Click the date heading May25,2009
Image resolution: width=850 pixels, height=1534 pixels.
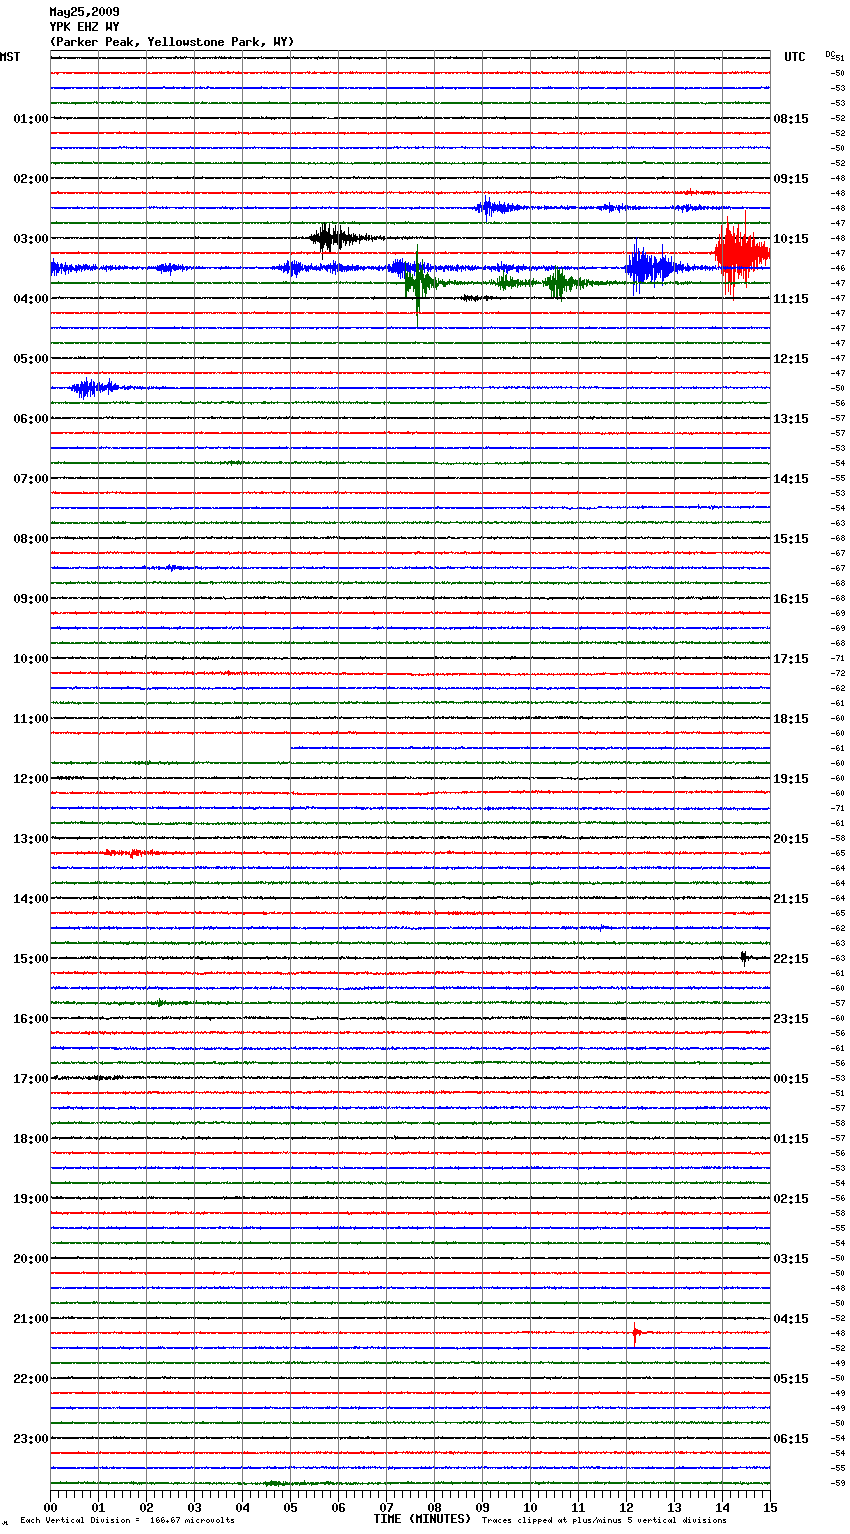click(x=84, y=12)
